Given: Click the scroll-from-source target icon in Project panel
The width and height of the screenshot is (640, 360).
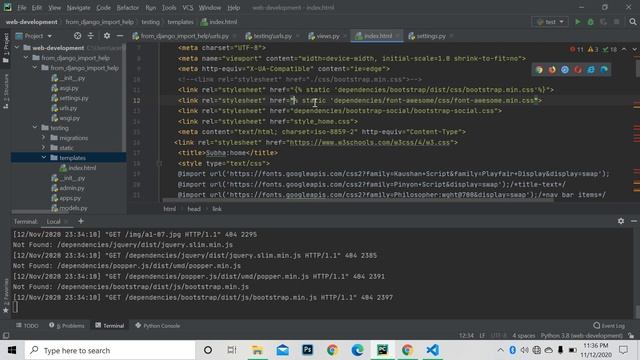Looking at the screenshot, I should 77,36.
